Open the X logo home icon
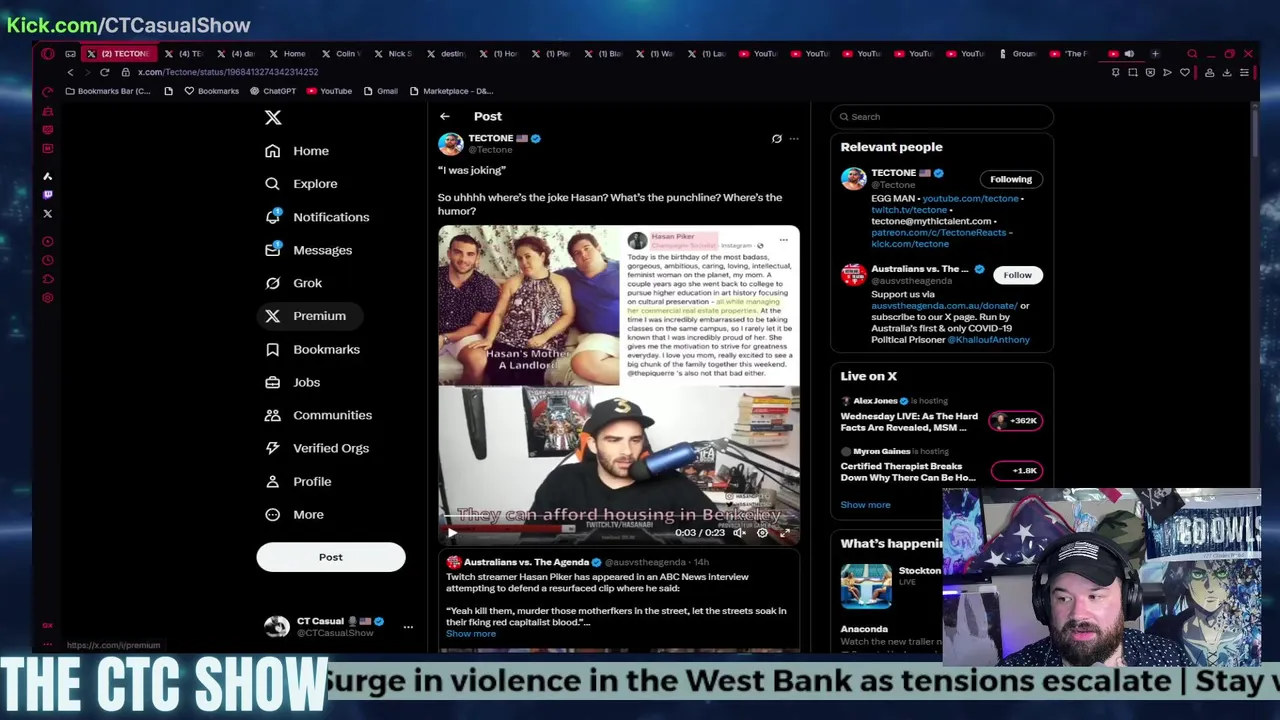Viewport: 1280px width, 720px height. point(273,117)
